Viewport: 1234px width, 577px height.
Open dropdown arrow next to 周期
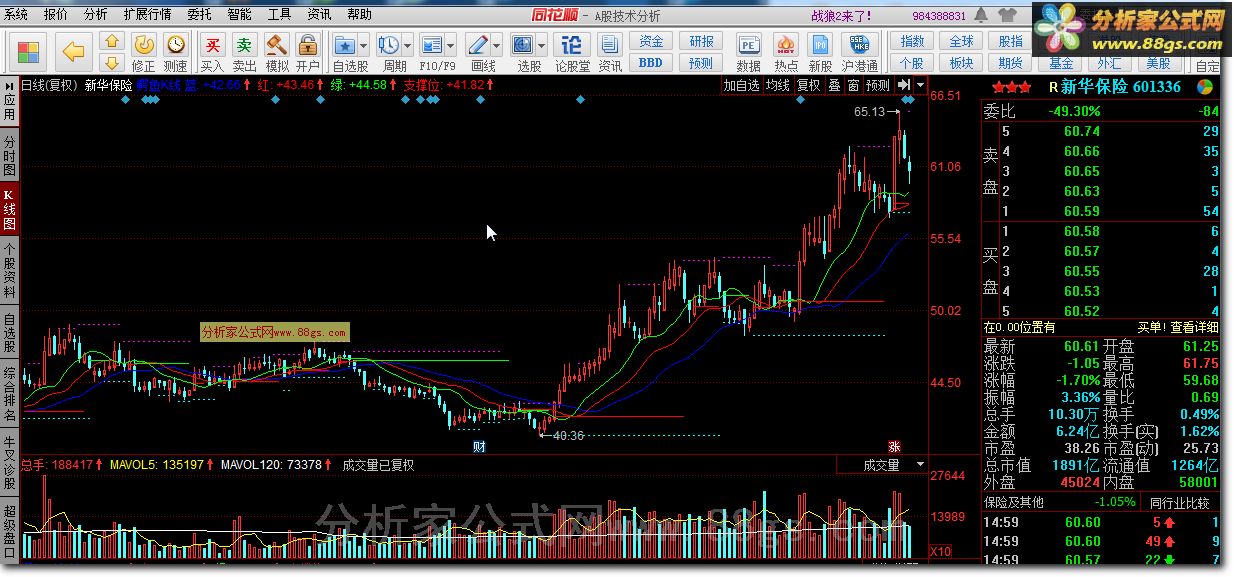coord(408,46)
